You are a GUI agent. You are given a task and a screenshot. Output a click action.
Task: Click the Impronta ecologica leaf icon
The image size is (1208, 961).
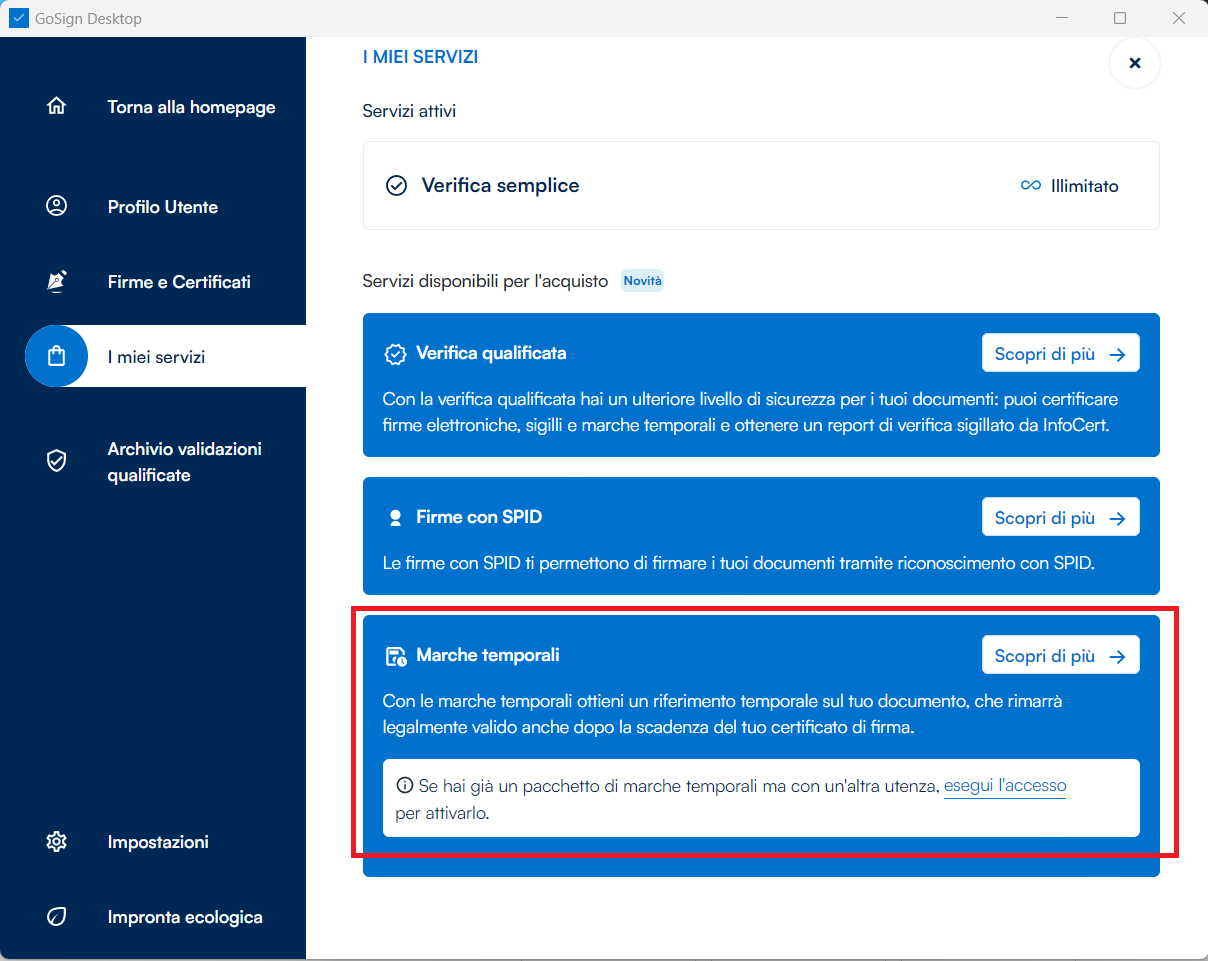(x=57, y=916)
